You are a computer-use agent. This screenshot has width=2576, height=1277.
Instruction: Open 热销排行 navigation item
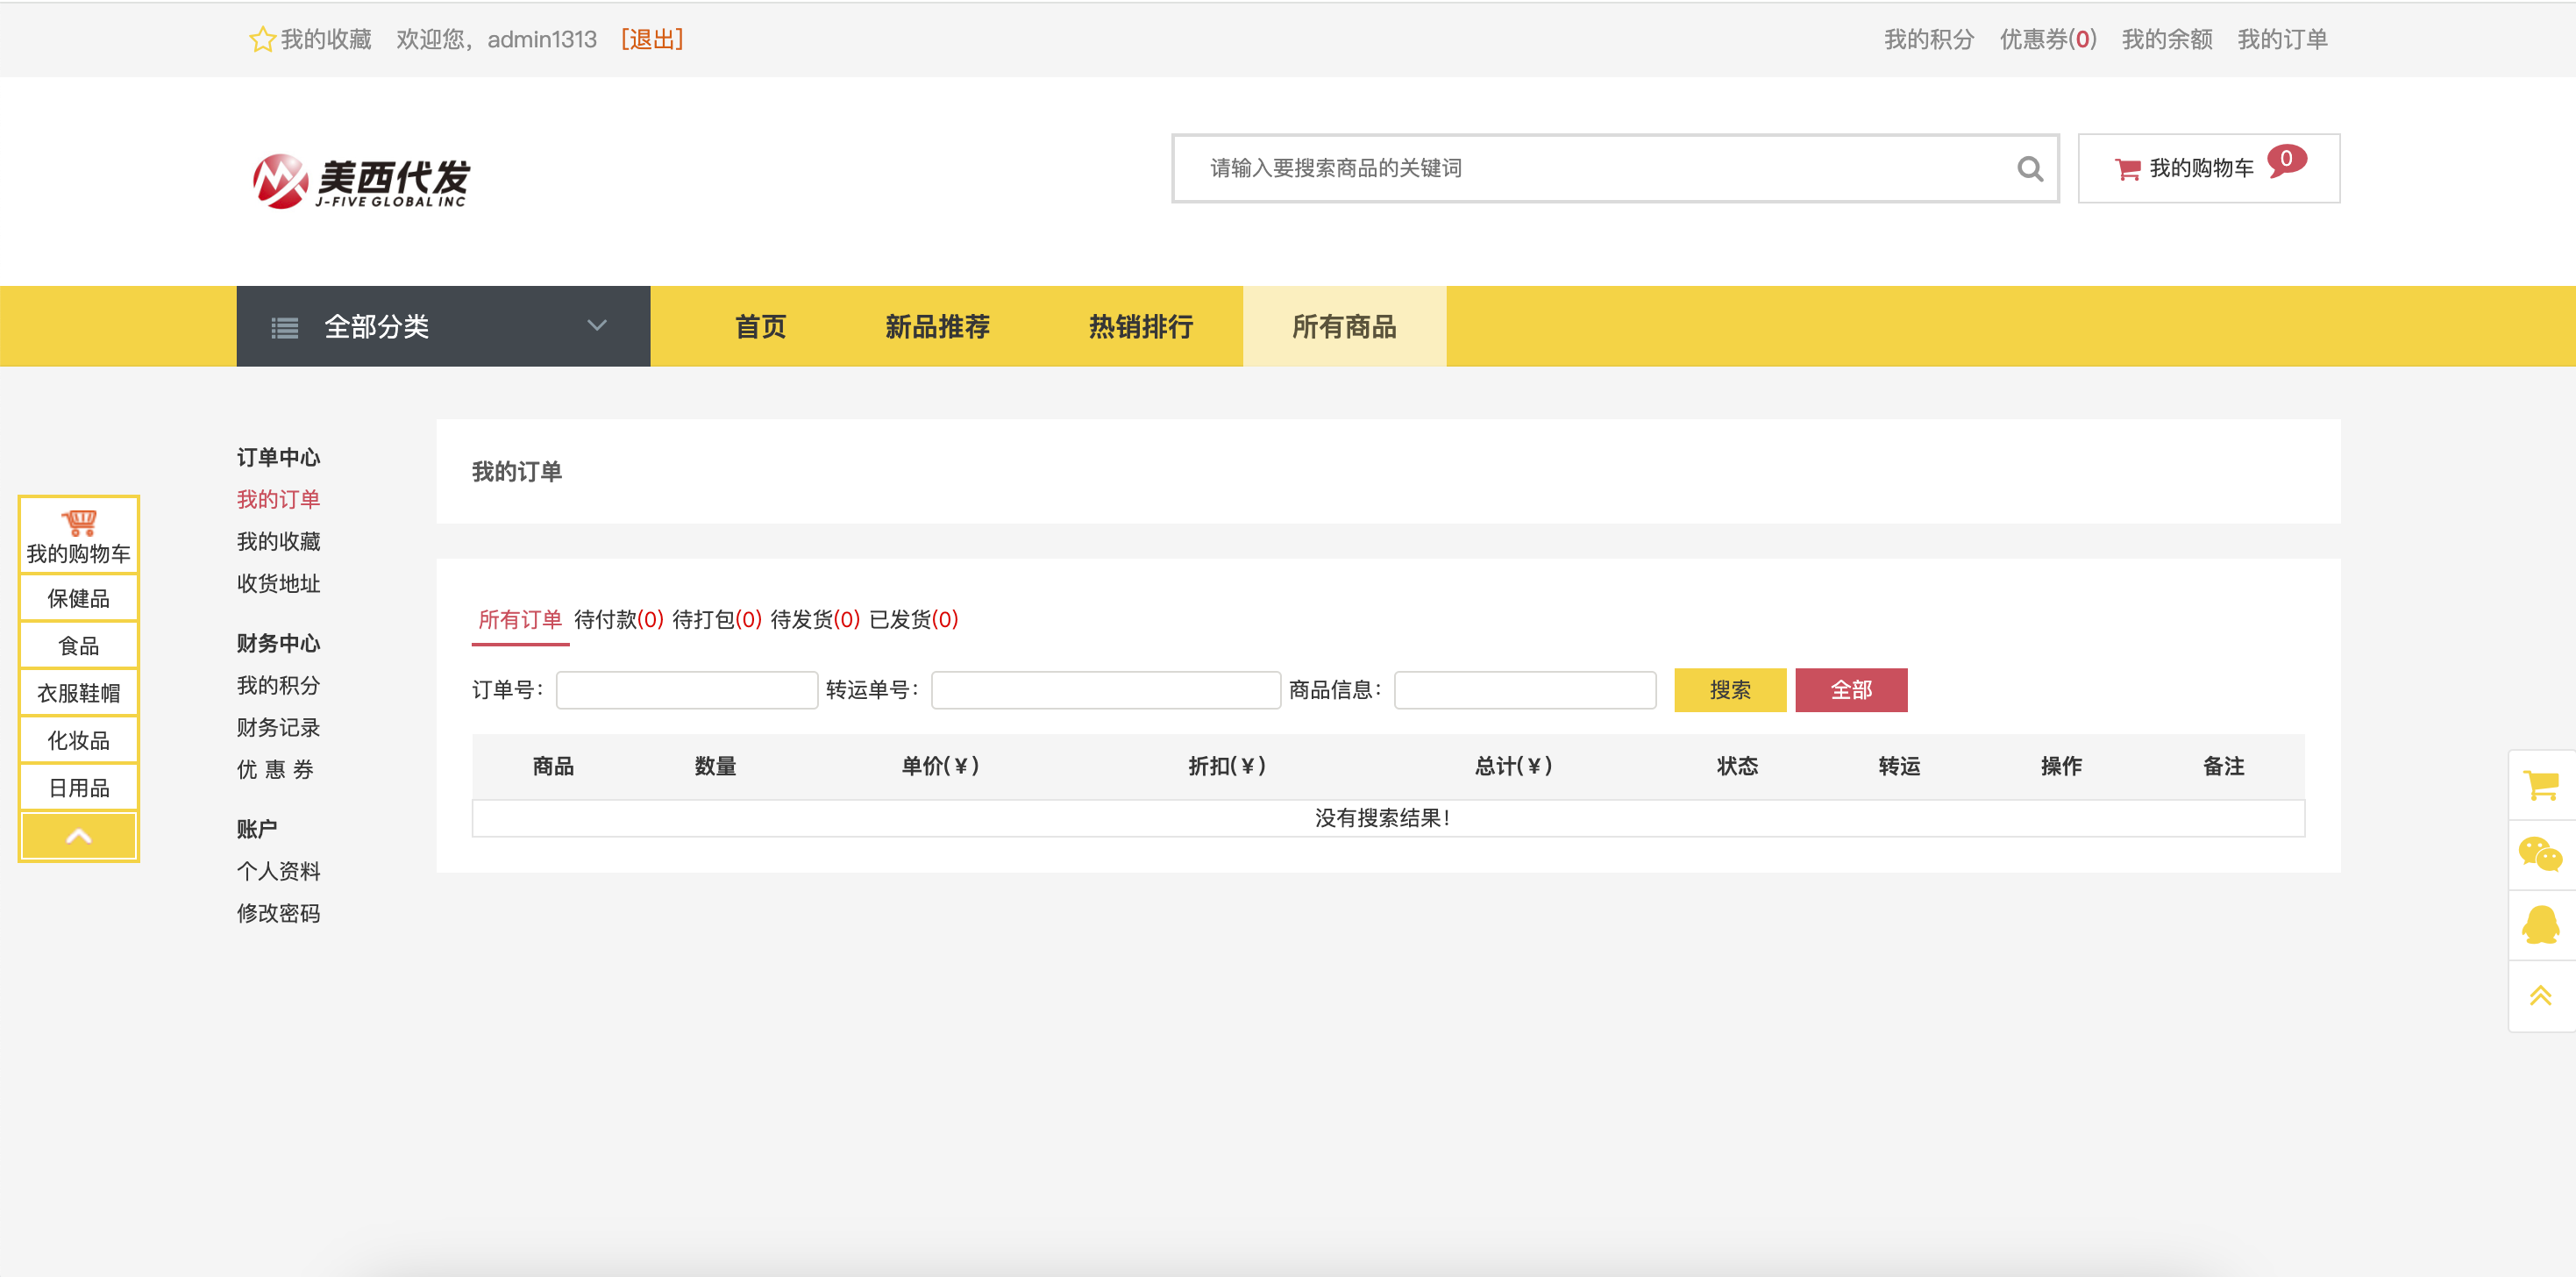point(1141,327)
